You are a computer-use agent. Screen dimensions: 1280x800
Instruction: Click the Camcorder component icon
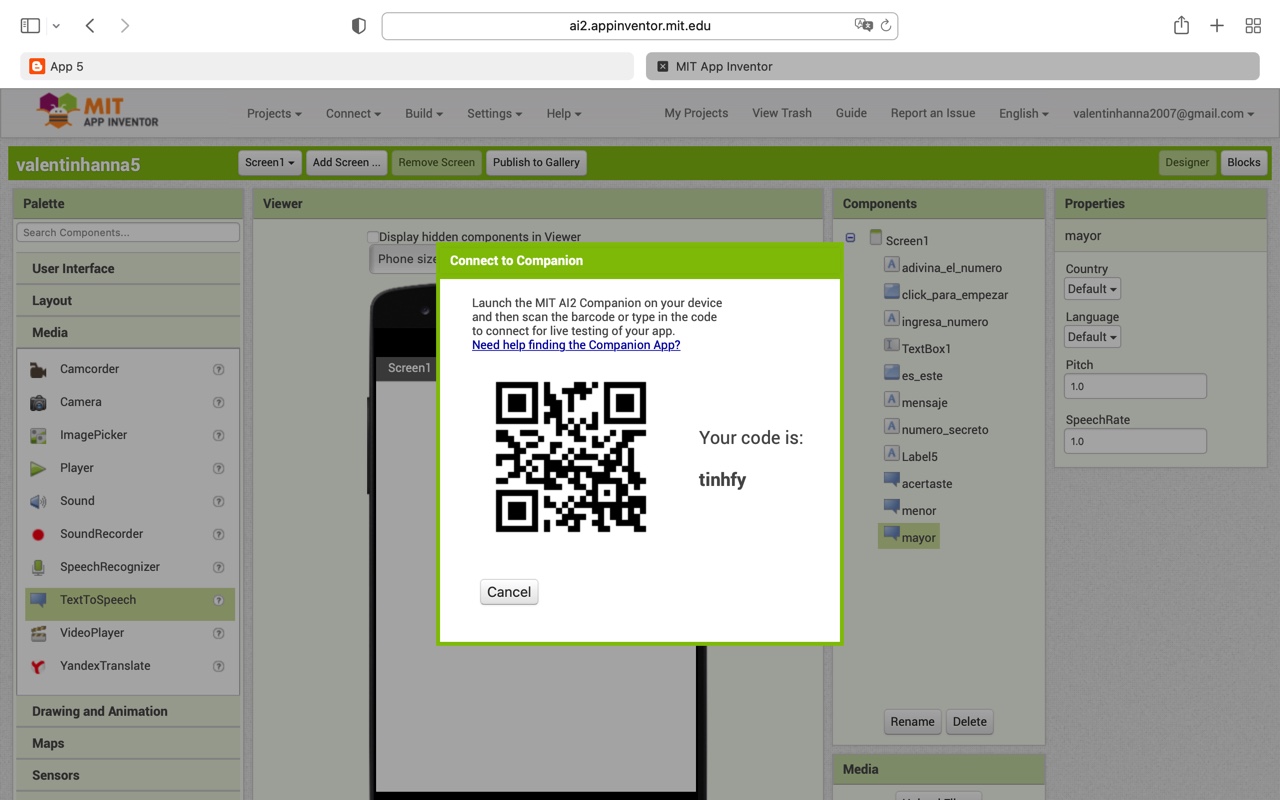[38, 370]
